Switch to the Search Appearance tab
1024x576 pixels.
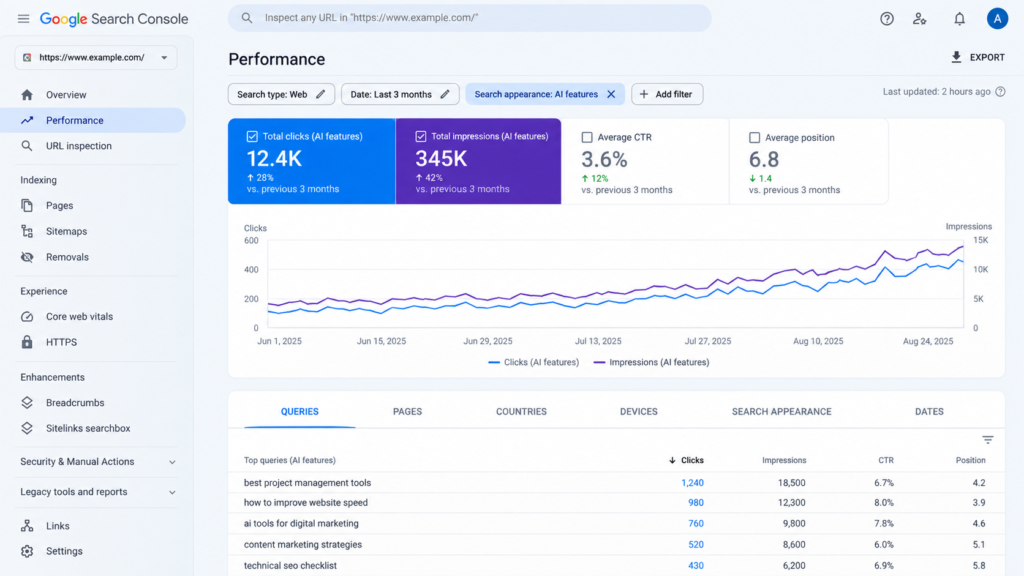tap(782, 412)
